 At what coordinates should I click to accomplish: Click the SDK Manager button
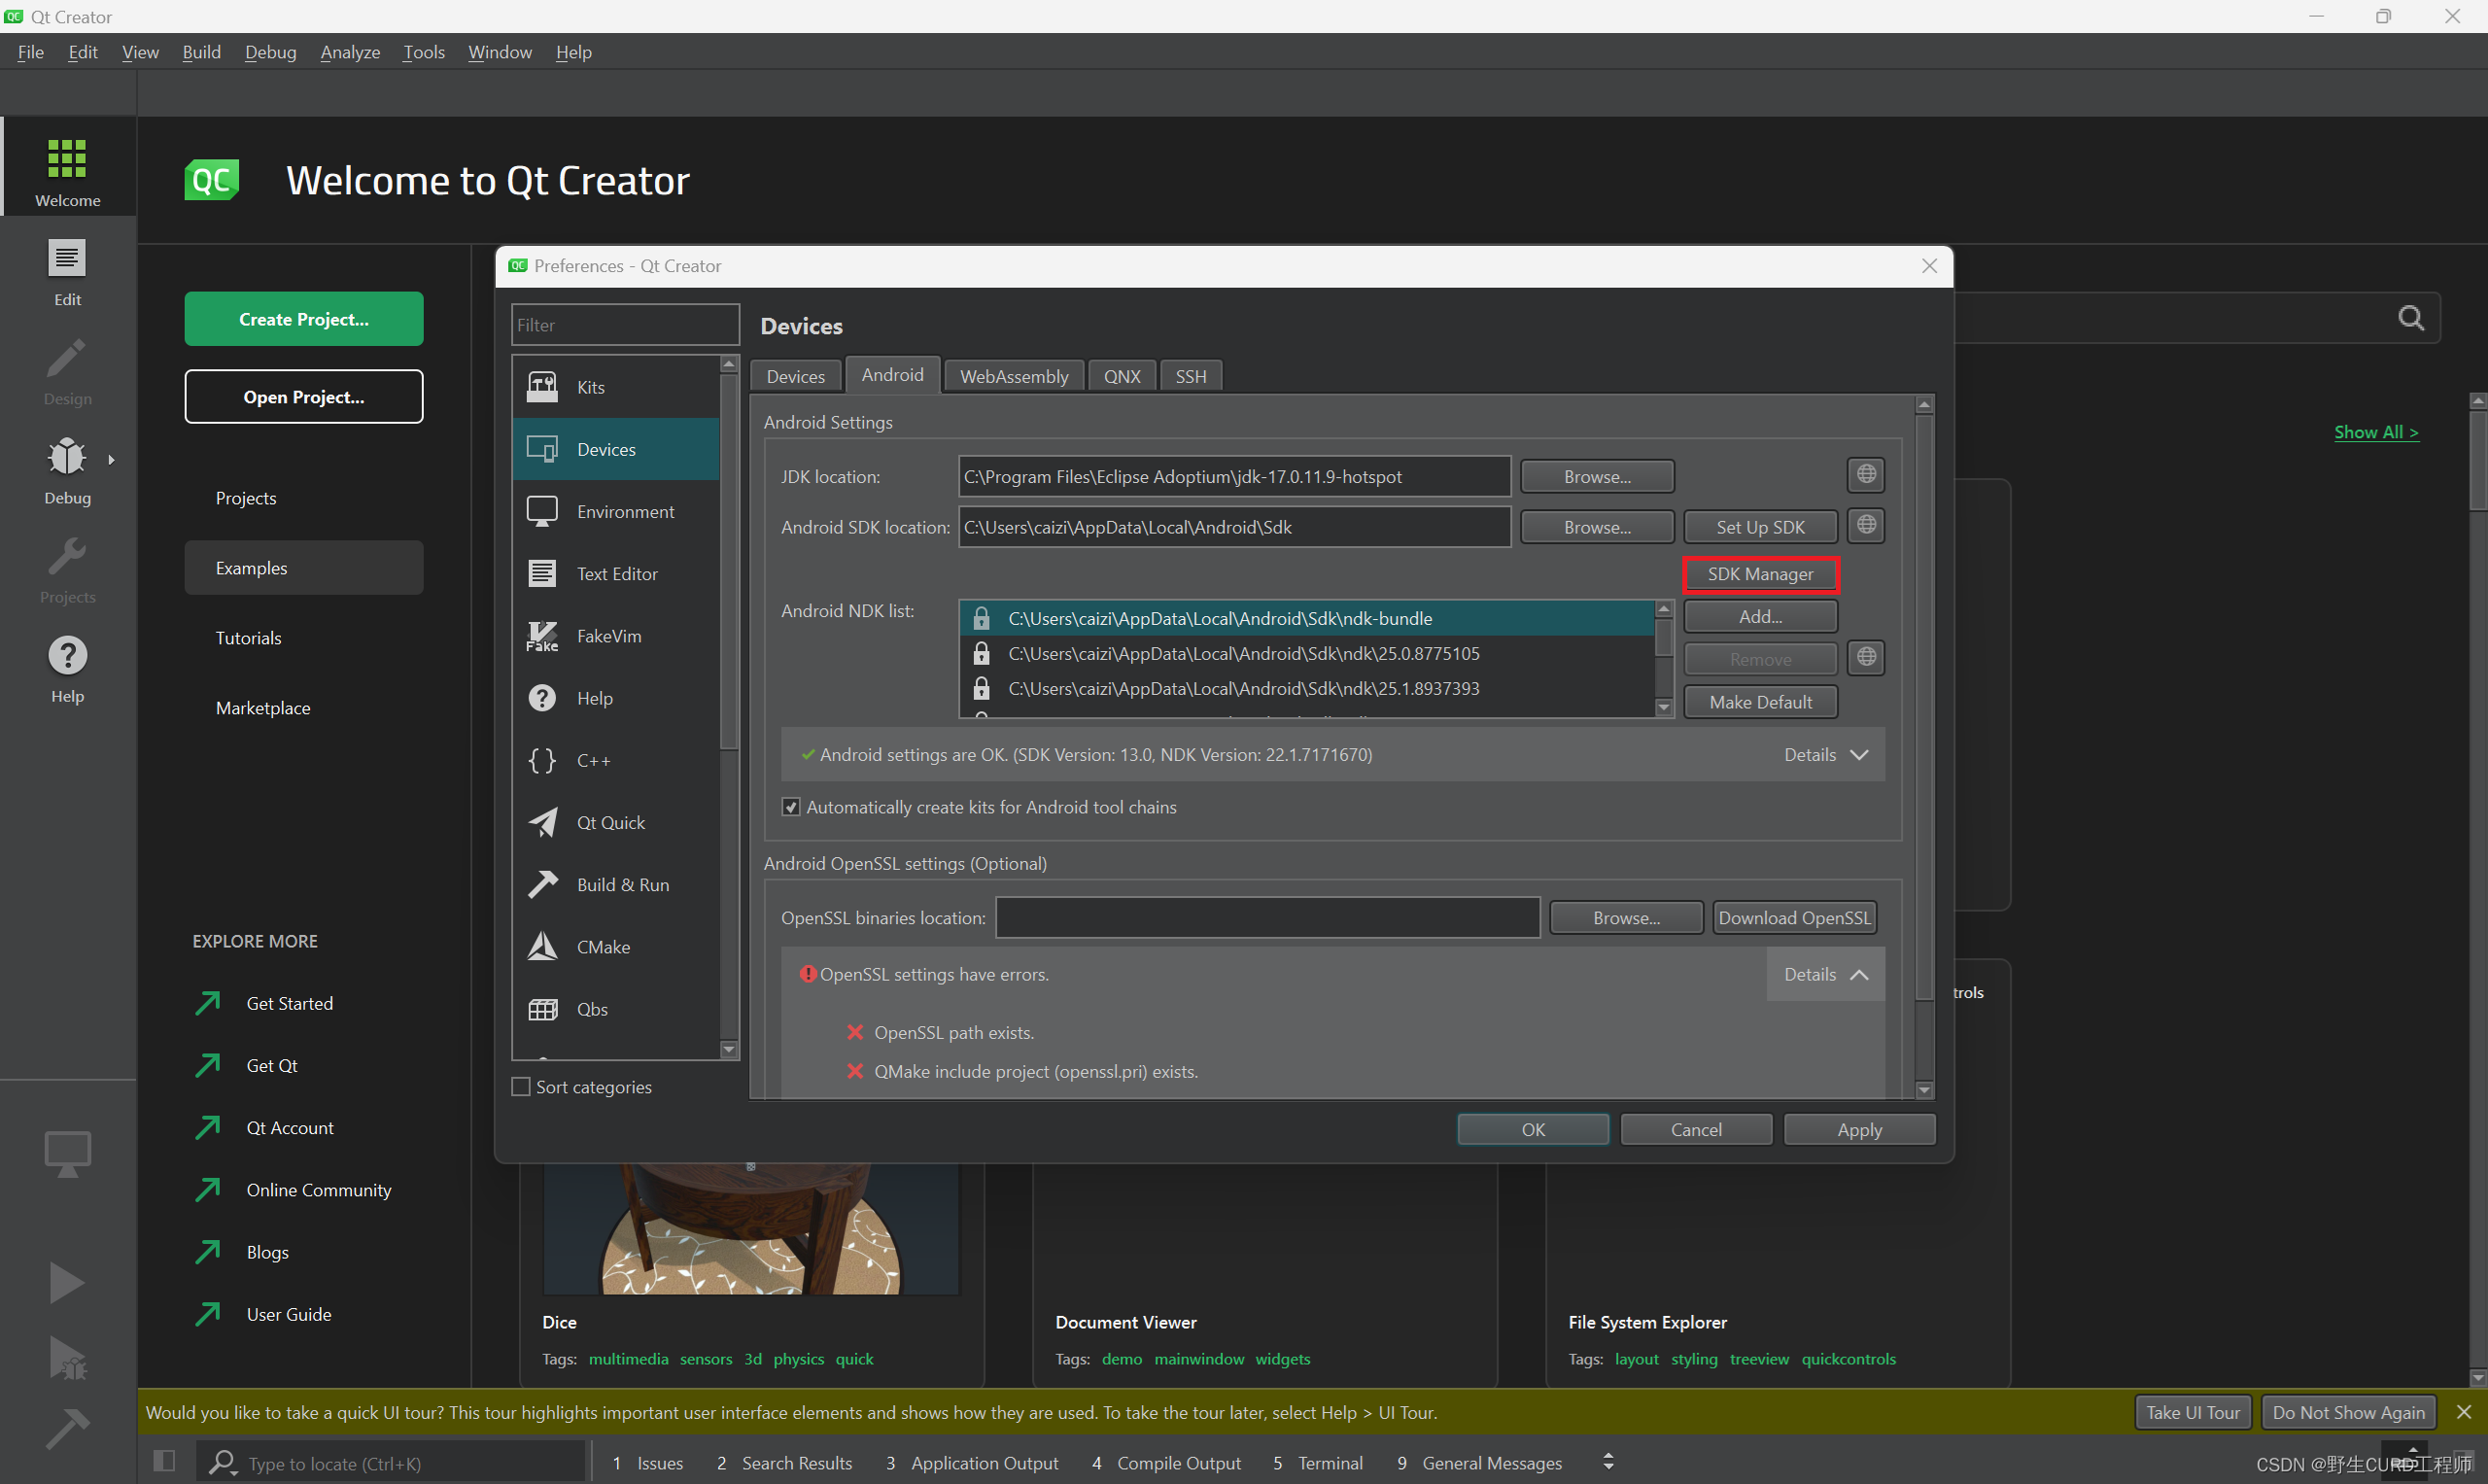click(x=1760, y=574)
